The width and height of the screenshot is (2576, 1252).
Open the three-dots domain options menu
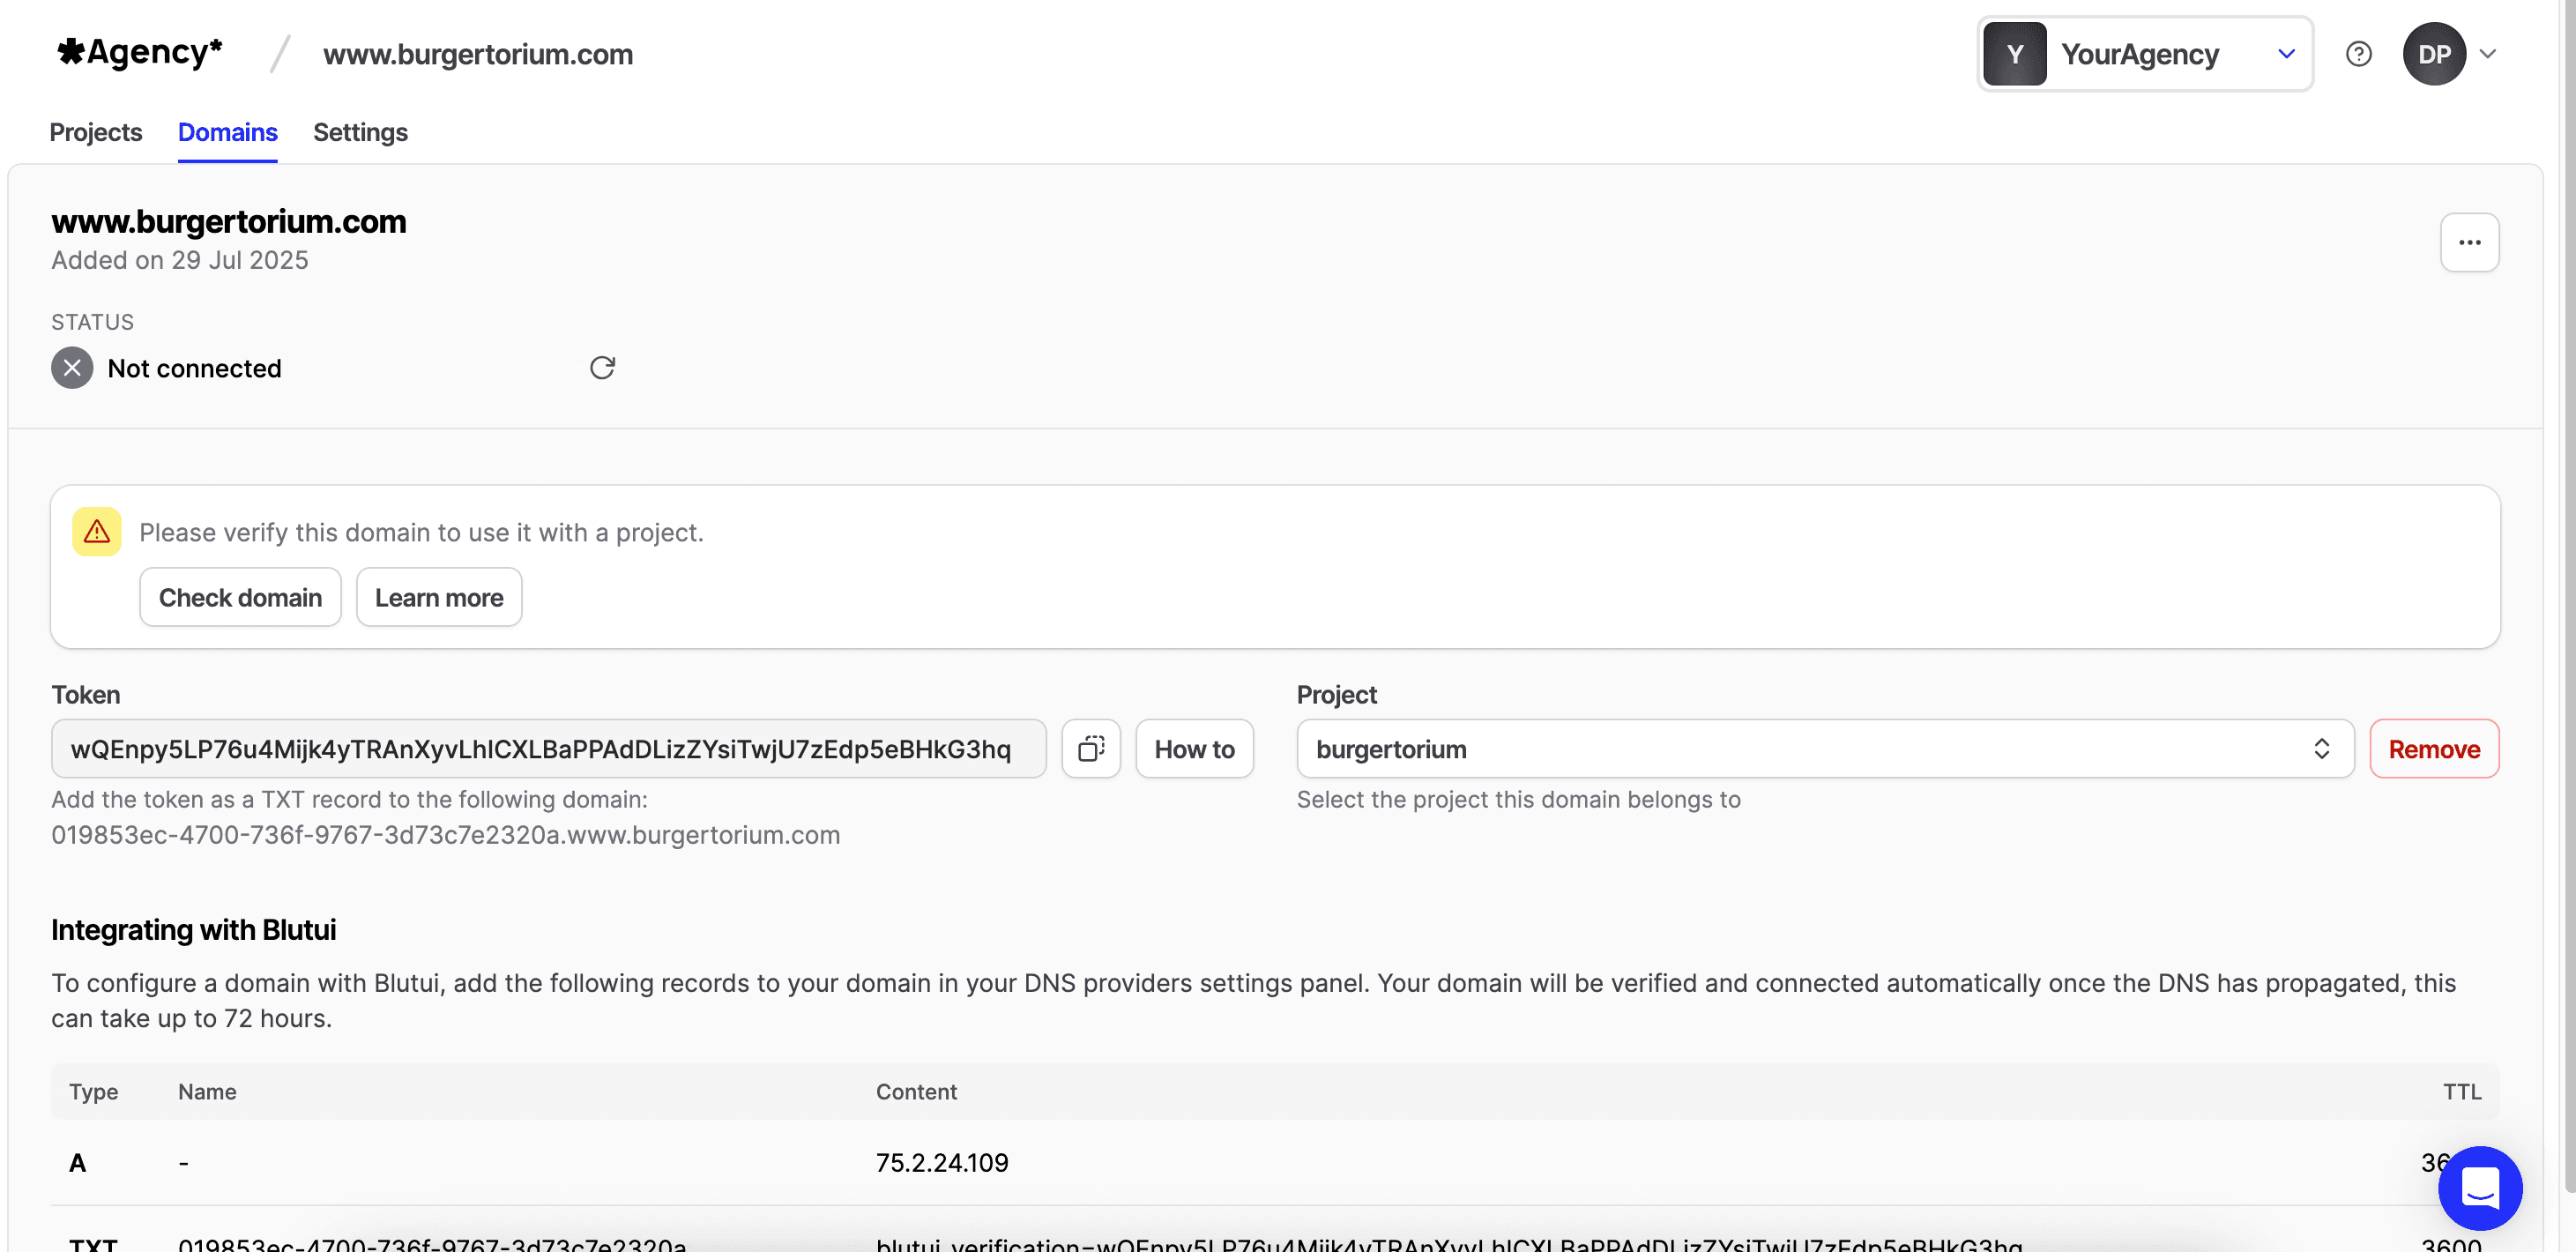[x=2469, y=242]
